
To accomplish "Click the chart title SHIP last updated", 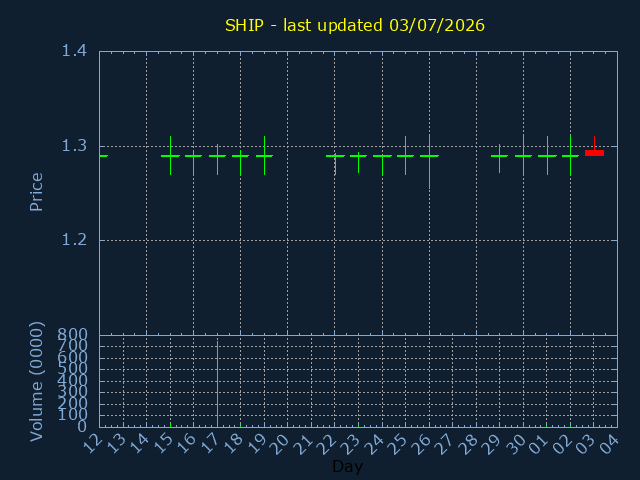I will 355,25.
